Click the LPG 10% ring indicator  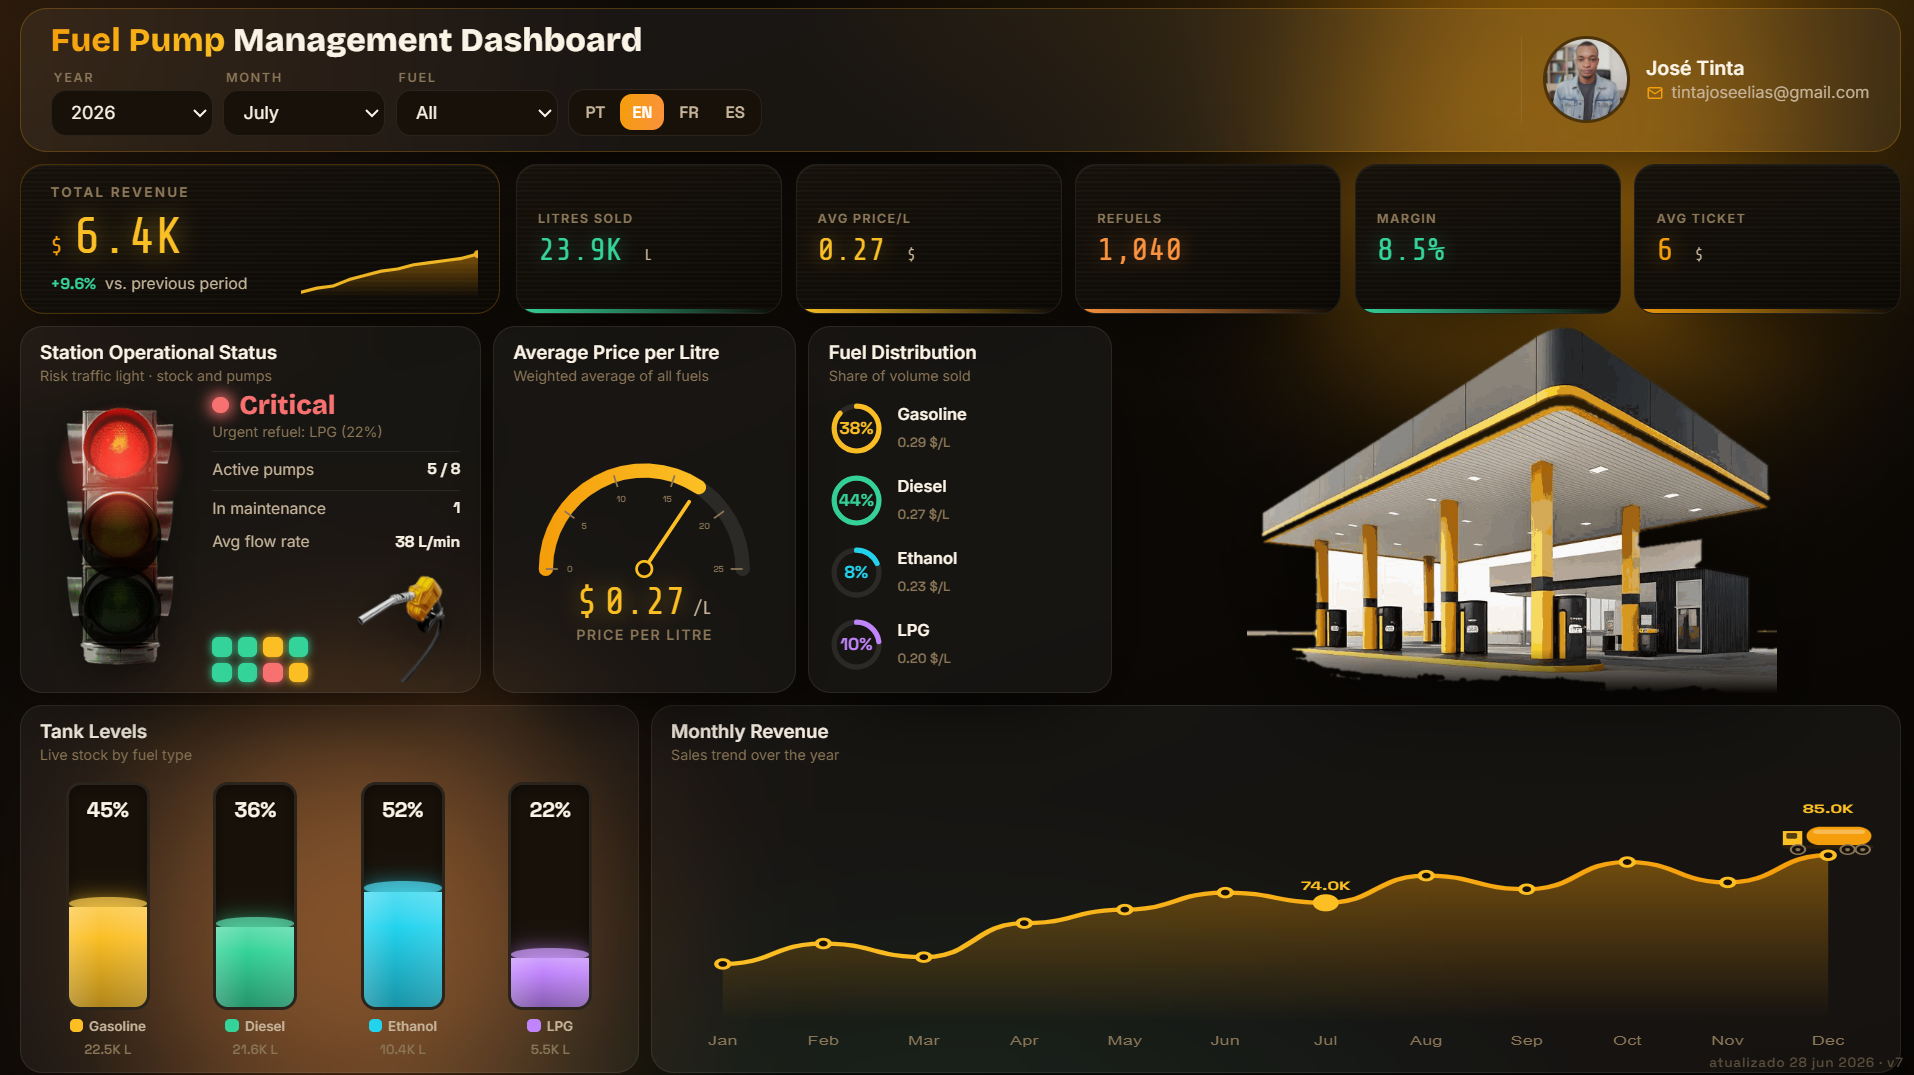(856, 644)
